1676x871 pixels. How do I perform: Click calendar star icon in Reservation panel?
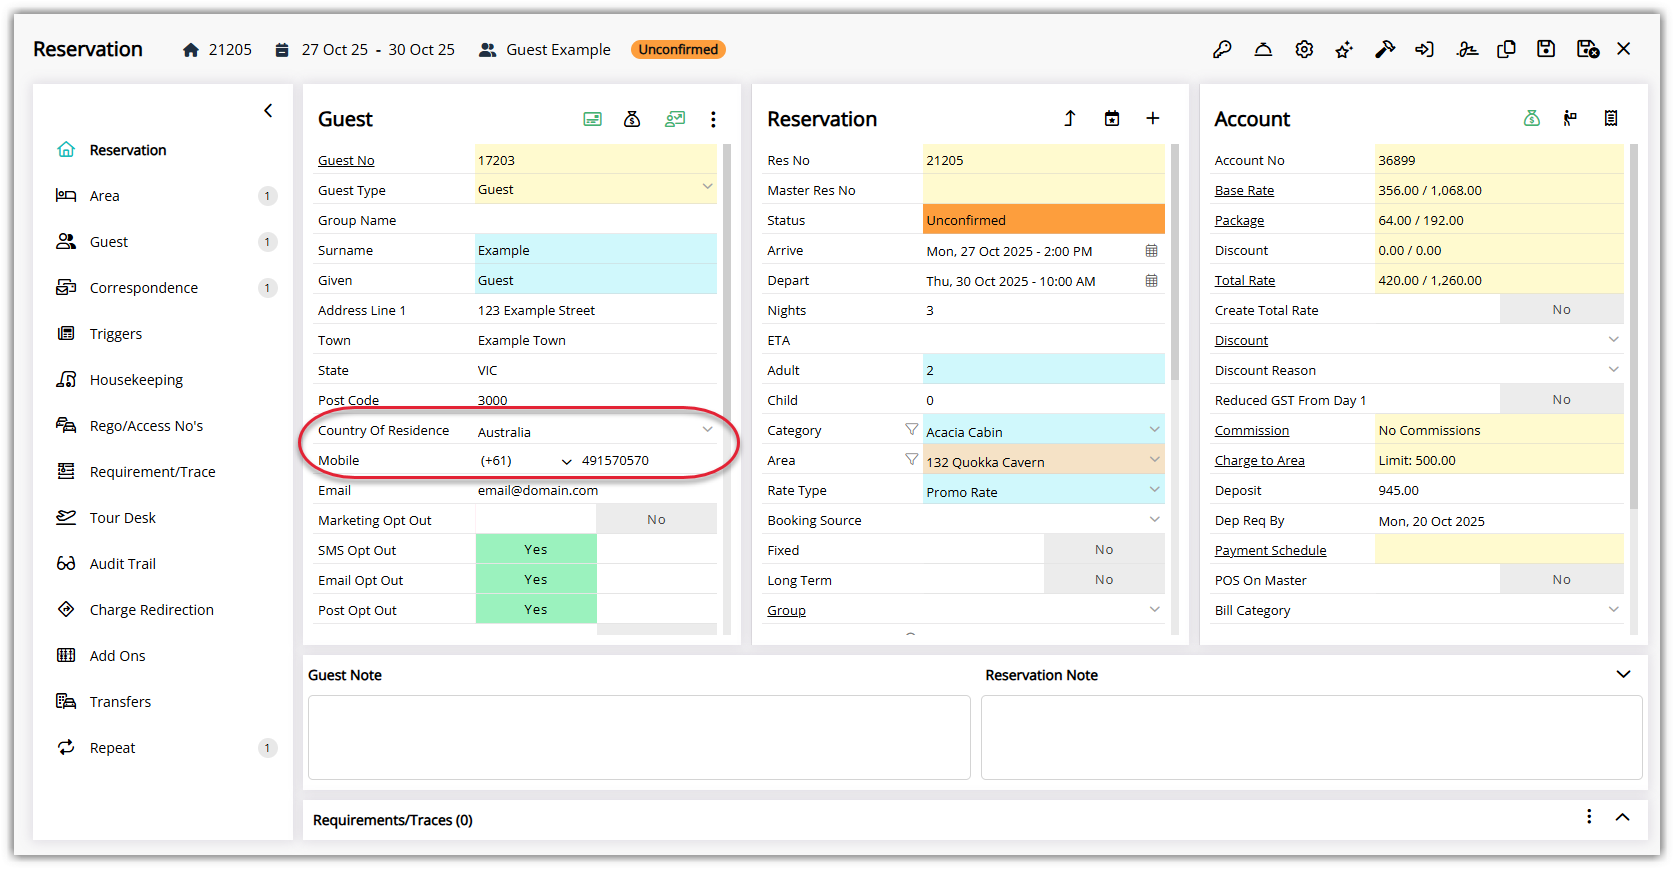(x=1112, y=118)
